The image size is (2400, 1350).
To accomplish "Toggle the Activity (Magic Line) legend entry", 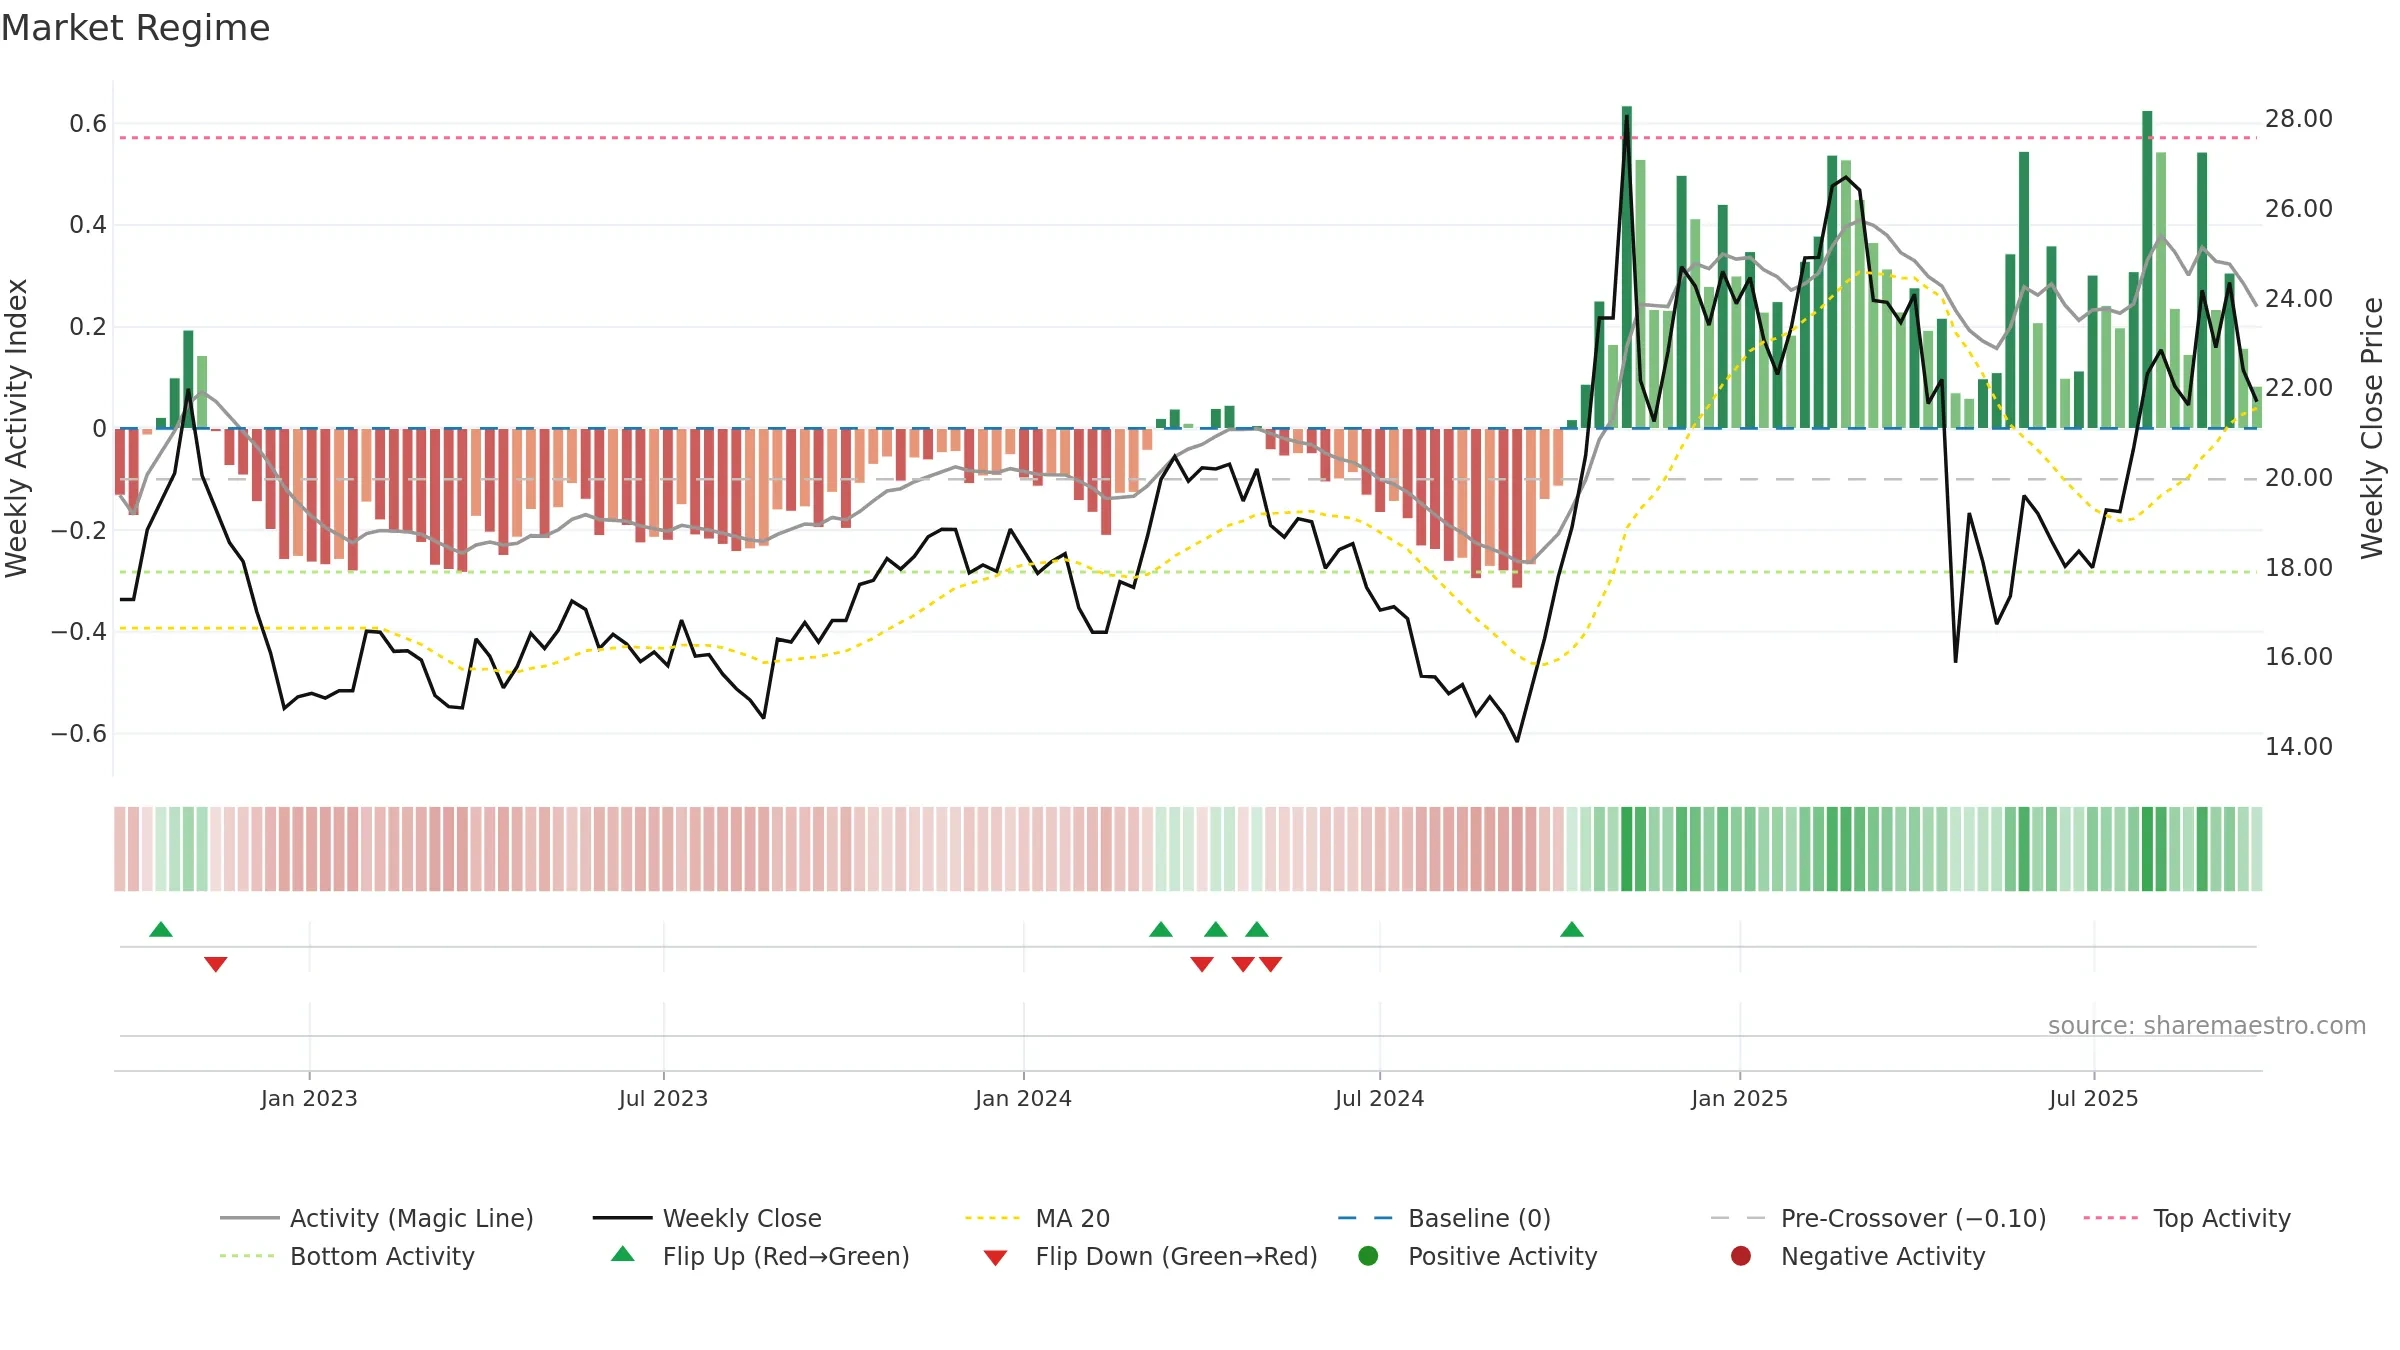I will [377, 1218].
